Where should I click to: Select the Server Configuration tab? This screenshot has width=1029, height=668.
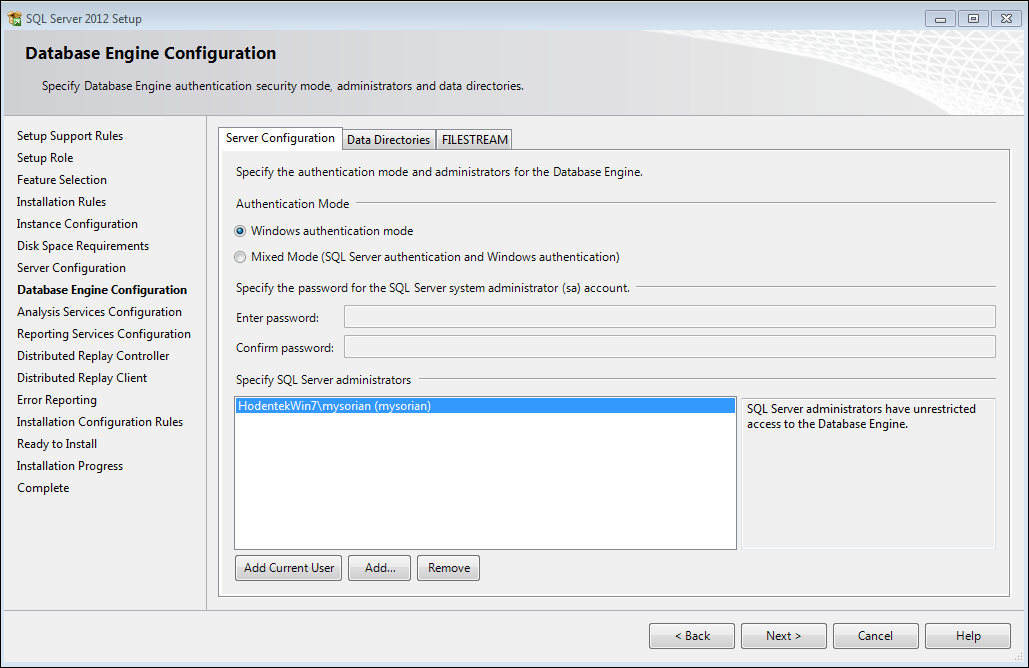[x=280, y=138]
